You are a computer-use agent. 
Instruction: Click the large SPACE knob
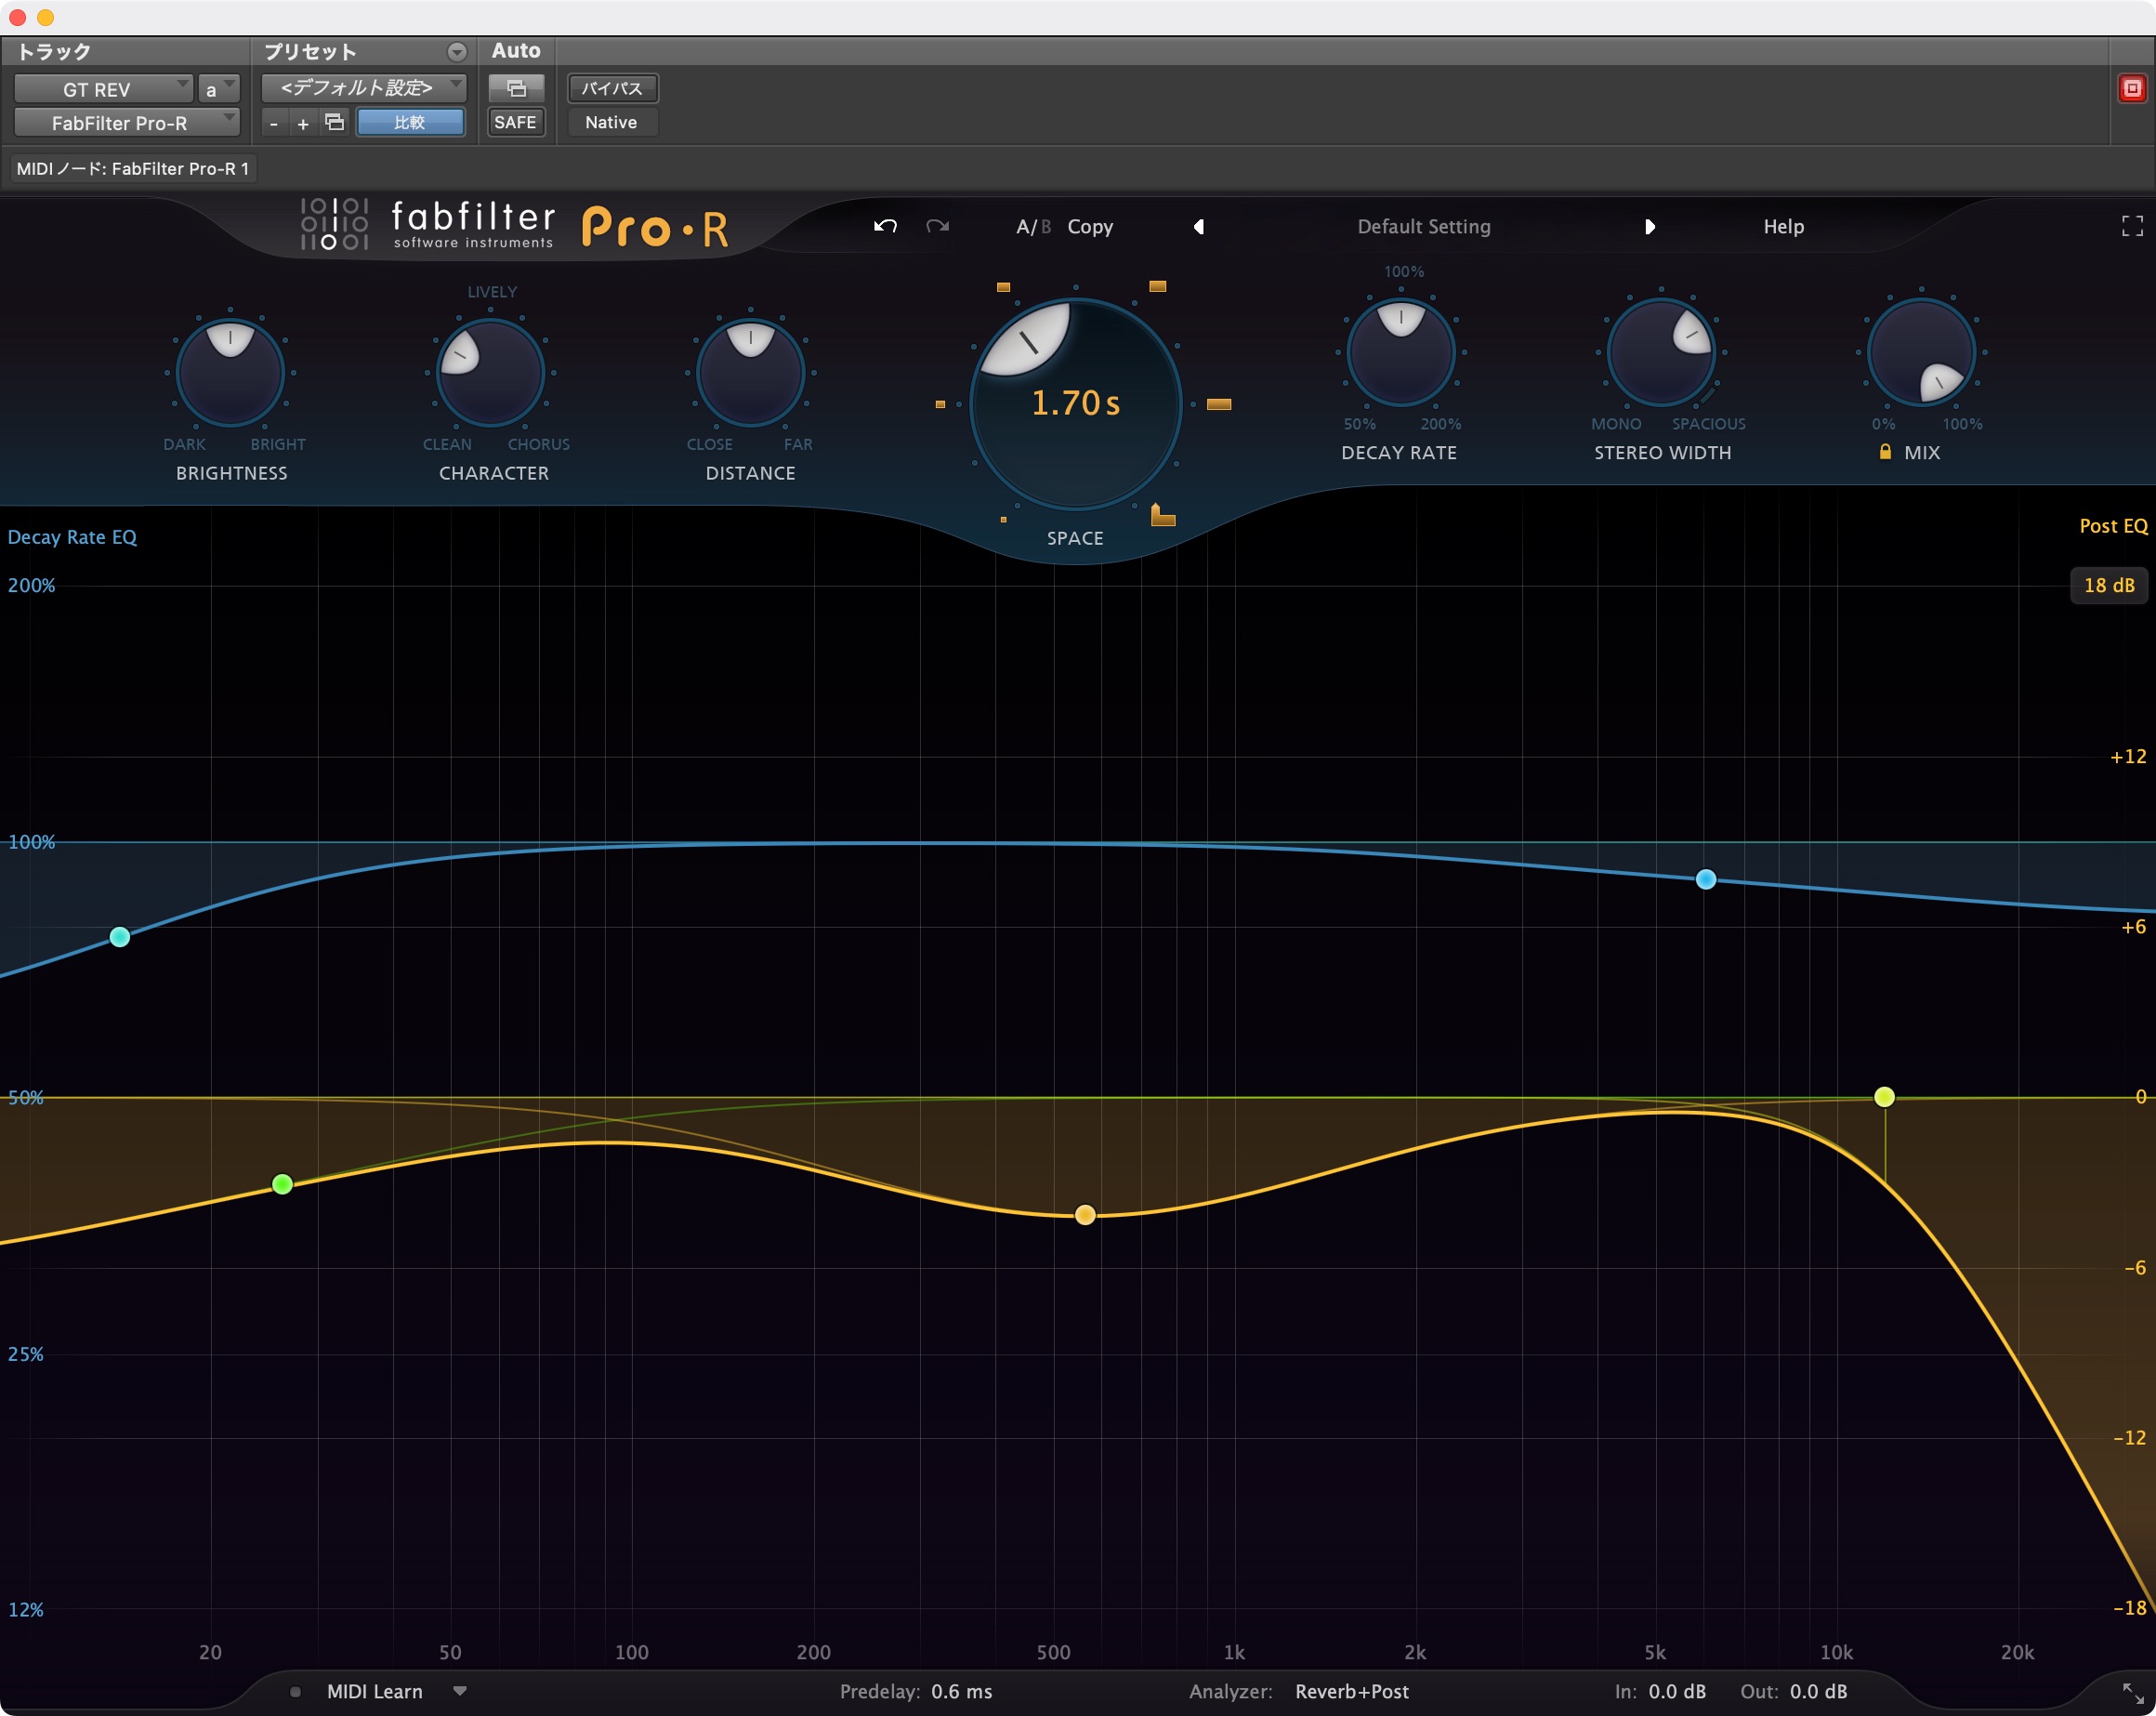(x=1076, y=404)
